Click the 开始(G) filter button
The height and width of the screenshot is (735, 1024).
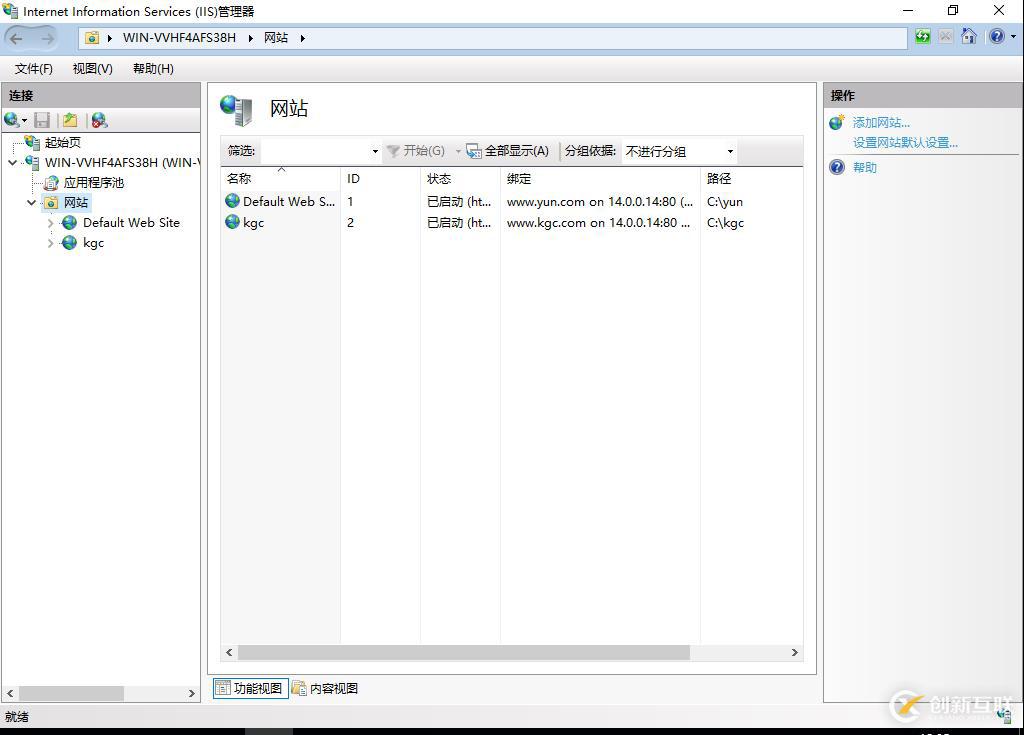416,151
